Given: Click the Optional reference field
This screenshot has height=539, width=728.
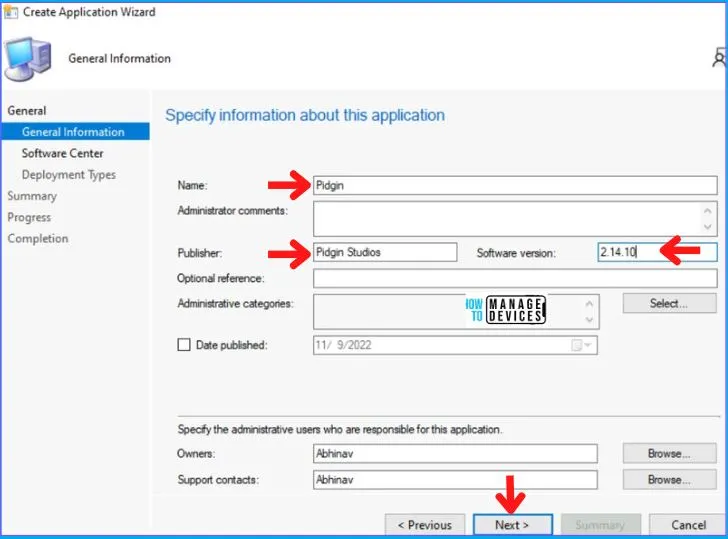Looking at the screenshot, I should tap(515, 279).
